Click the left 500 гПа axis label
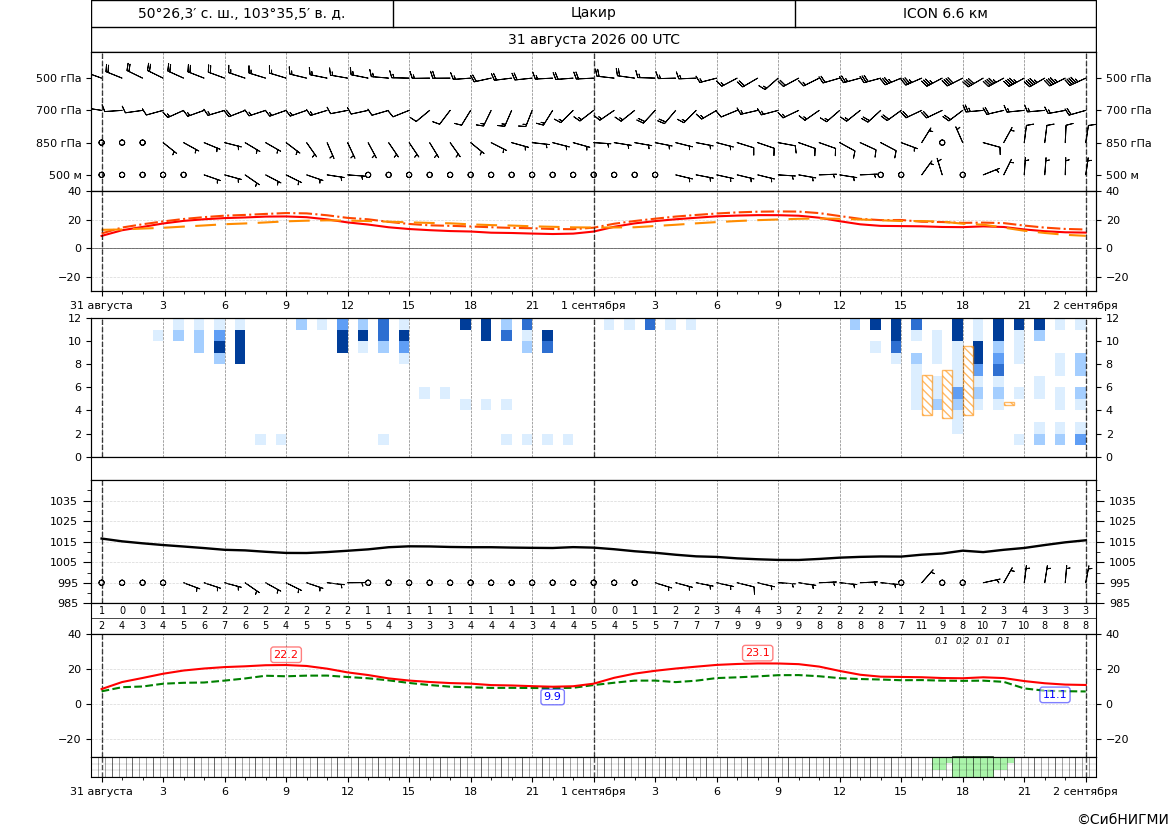 point(59,78)
